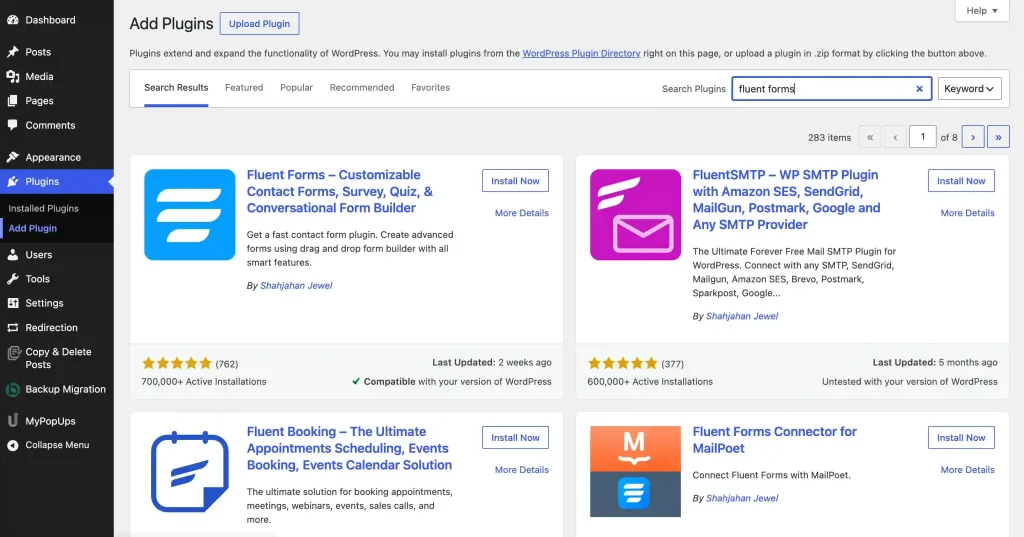Viewport: 1024px width, 537px height.
Task: Click the '283 items' count text
Action: [829, 138]
